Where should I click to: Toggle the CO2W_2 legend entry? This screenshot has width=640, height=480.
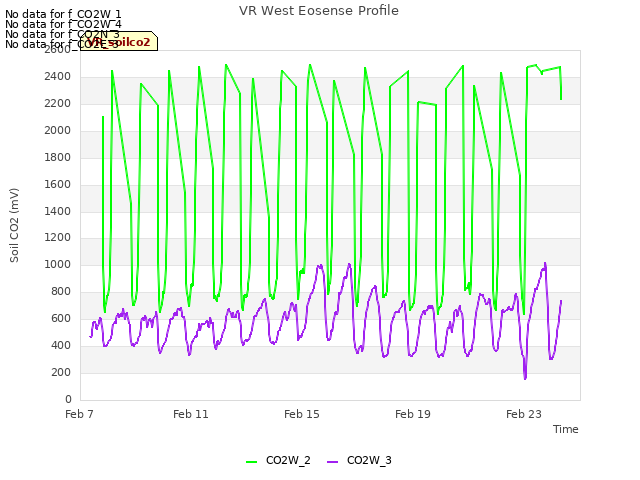pos(278,460)
